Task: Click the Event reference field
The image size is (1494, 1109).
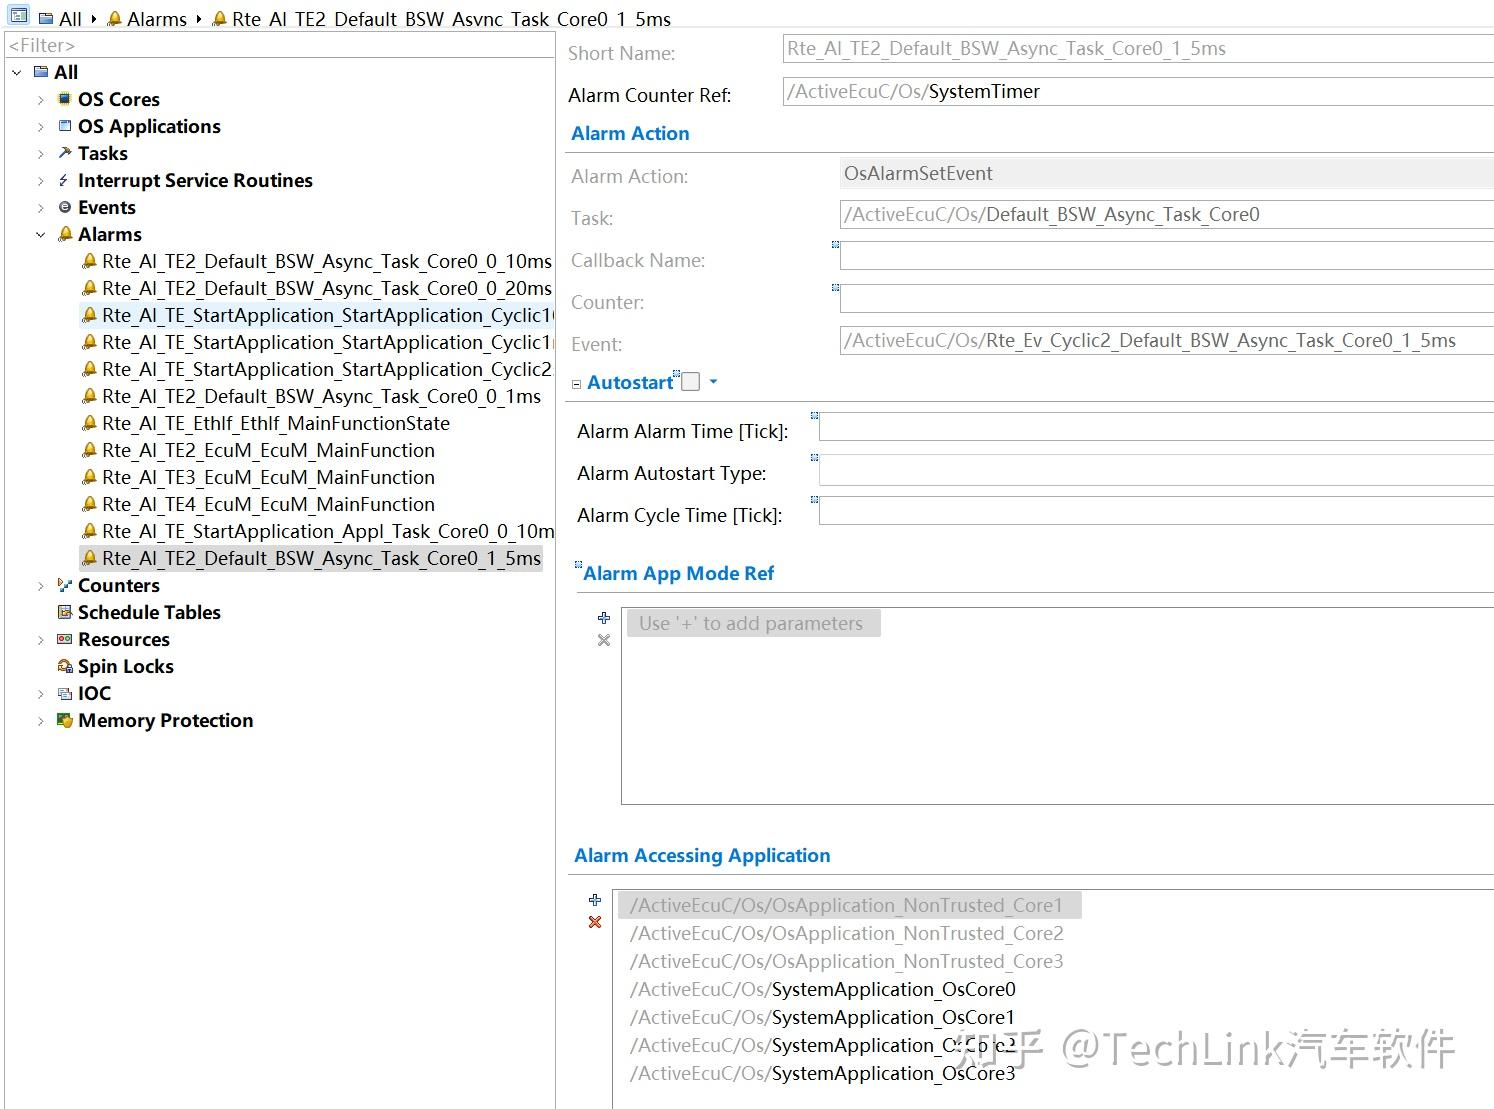Action: [1167, 341]
